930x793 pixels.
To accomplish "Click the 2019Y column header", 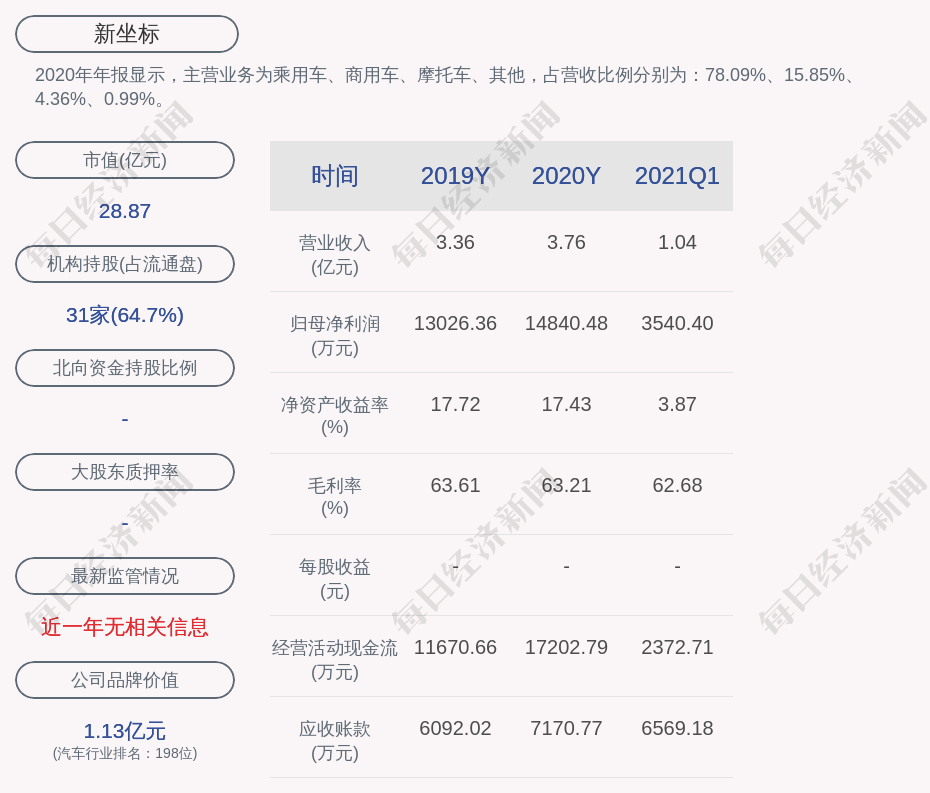I will pos(455,176).
